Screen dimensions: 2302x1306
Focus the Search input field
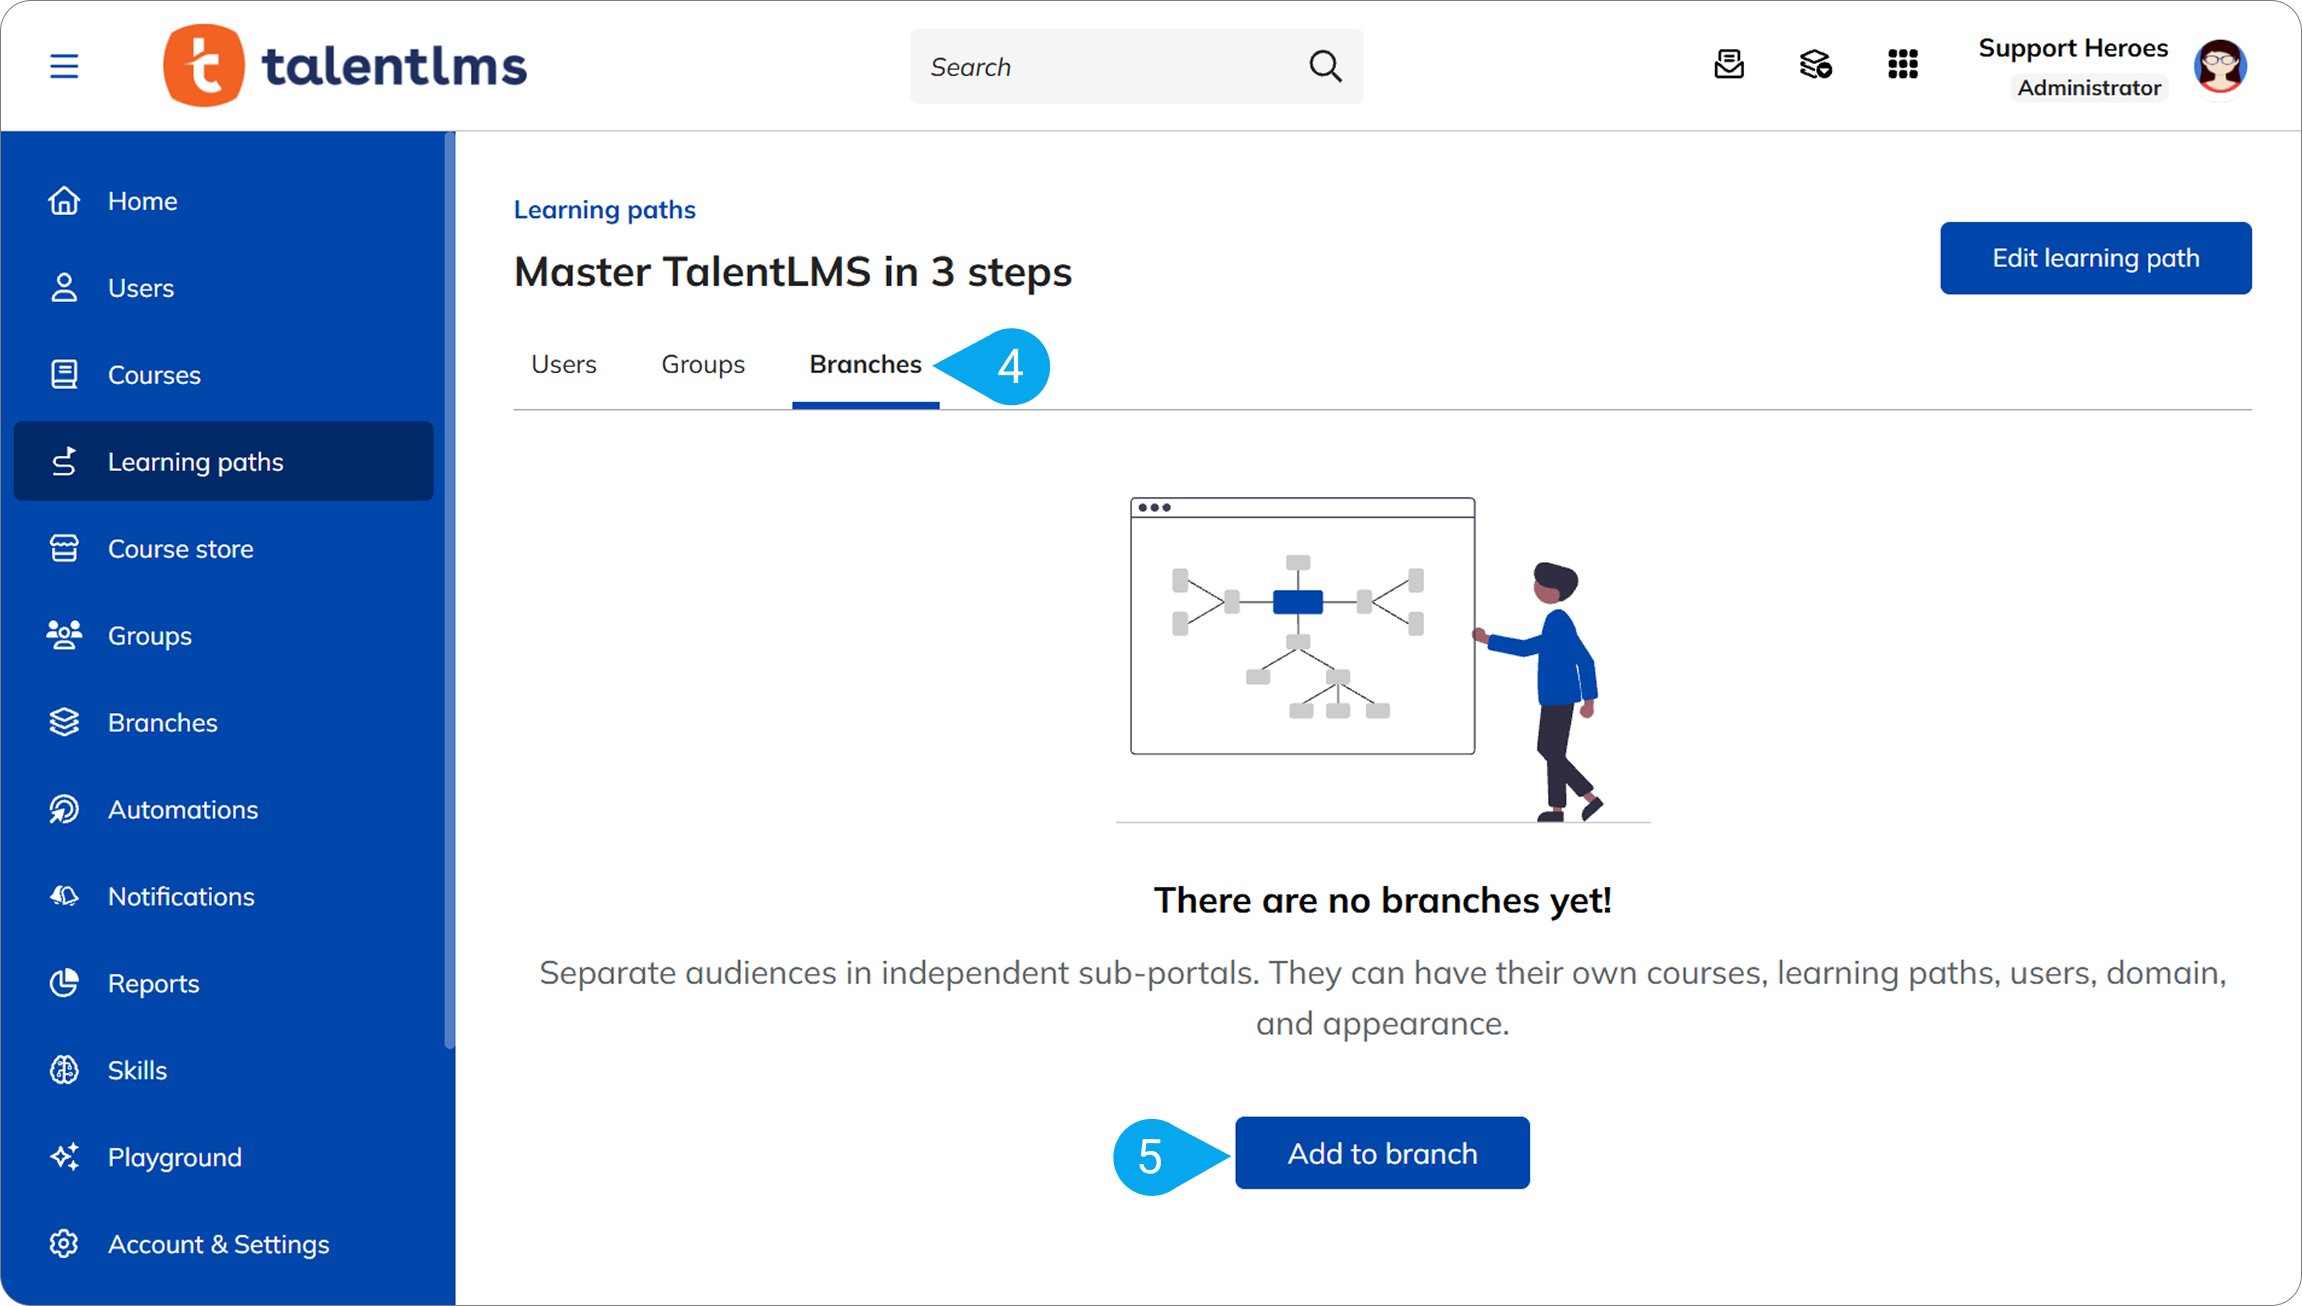(x=1136, y=66)
